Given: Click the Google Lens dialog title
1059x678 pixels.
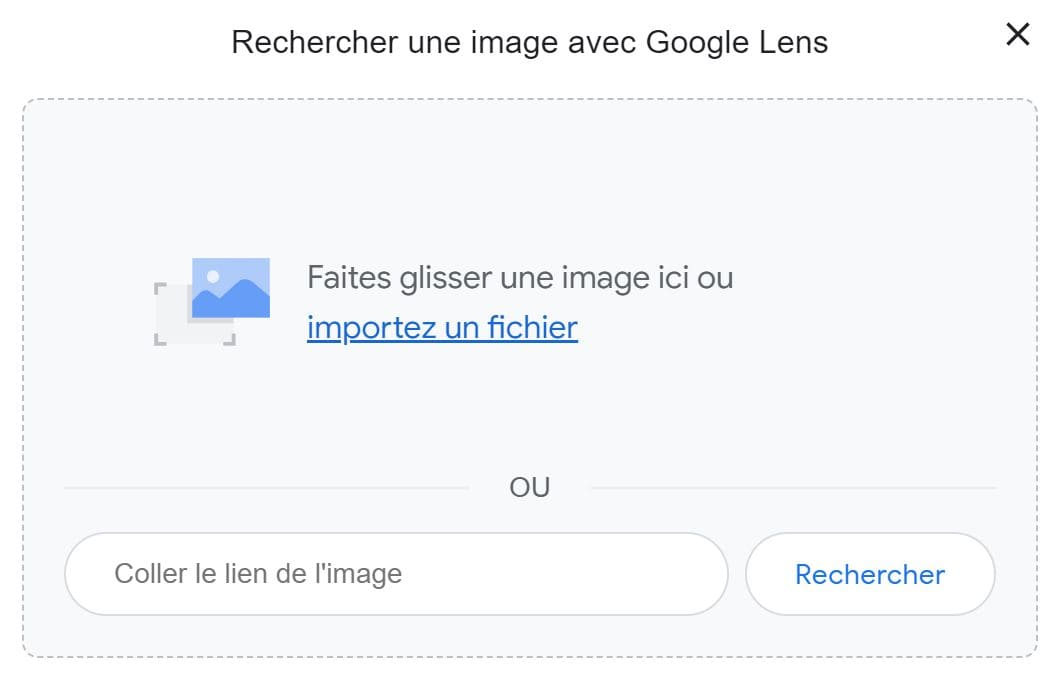Looking at the screenshot, I should click(x=530, y=42).
